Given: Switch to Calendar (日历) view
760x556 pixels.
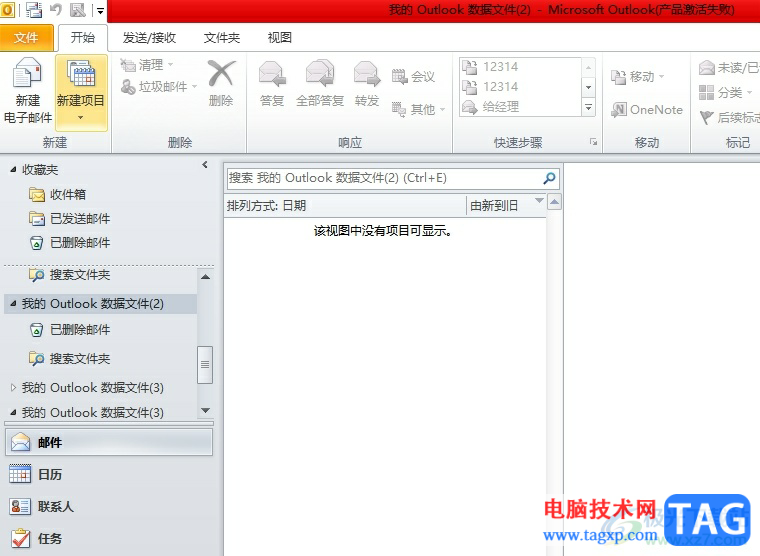Looking at the screenshot, I should click(109, 474).
